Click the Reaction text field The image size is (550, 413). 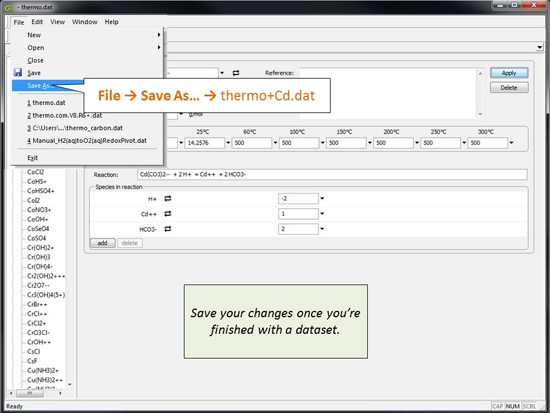(332, 174)
